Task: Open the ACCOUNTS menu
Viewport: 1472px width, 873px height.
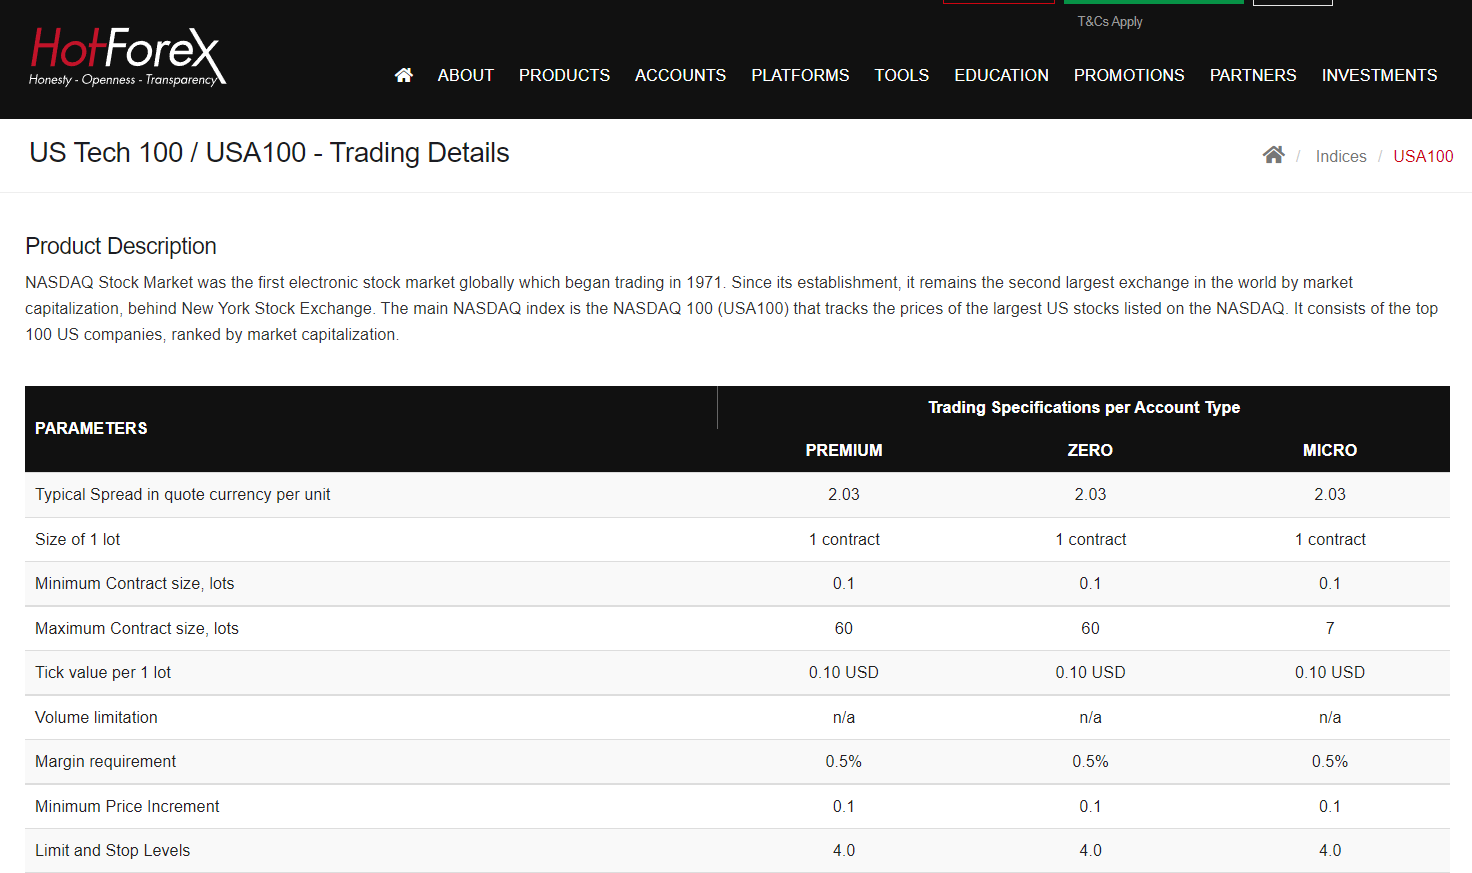Action: pos(680,75)
